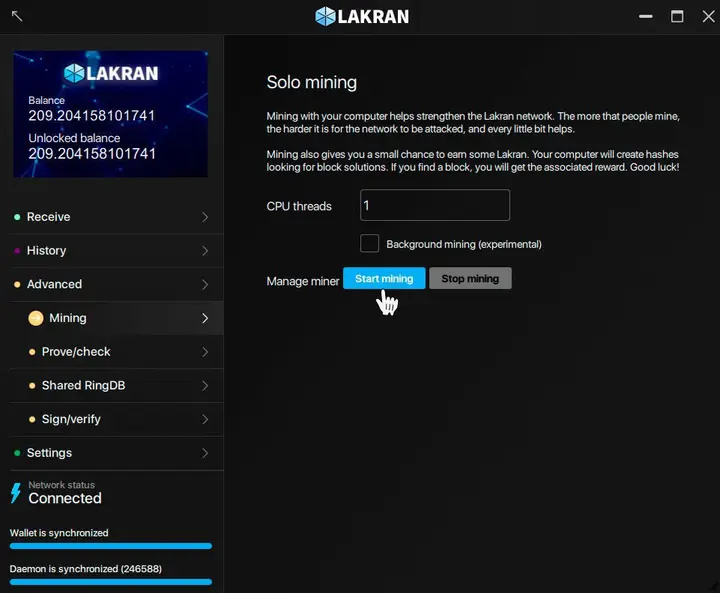Click the Stop mining button
This screenshot has width=720, height=593.
pyautogui.click(x=470, y=278)
